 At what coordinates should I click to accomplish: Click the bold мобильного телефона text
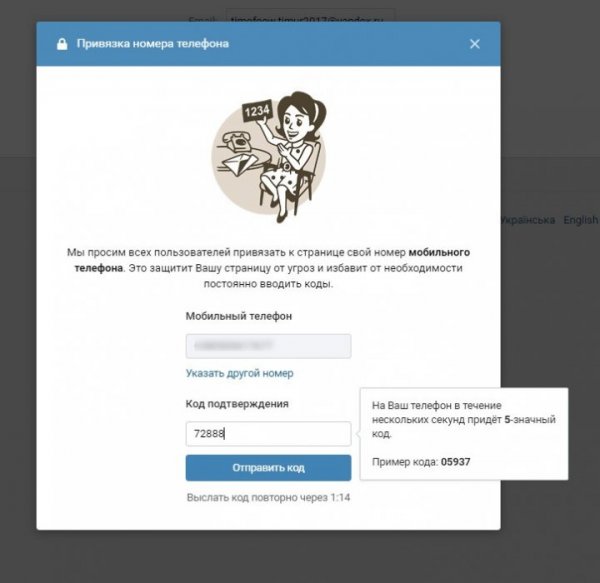coord(272,260)
